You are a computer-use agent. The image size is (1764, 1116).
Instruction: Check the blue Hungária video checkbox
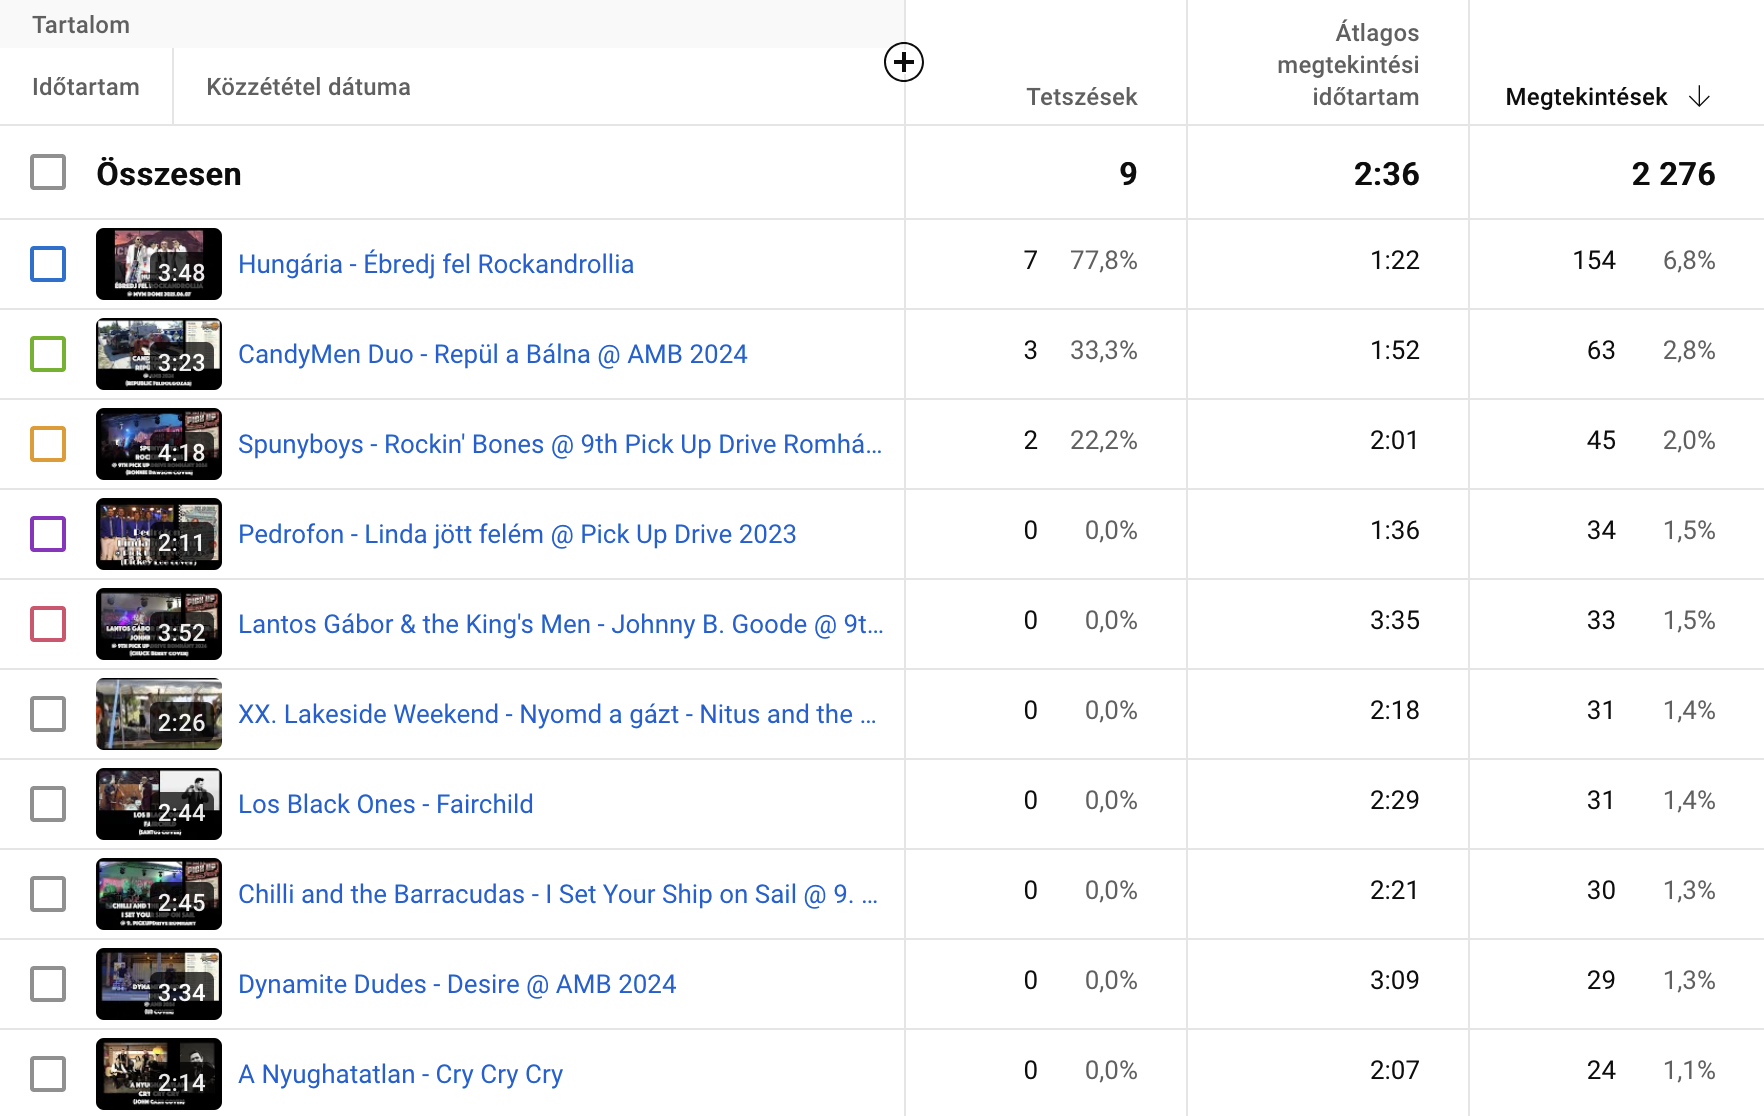click(48, 264)
